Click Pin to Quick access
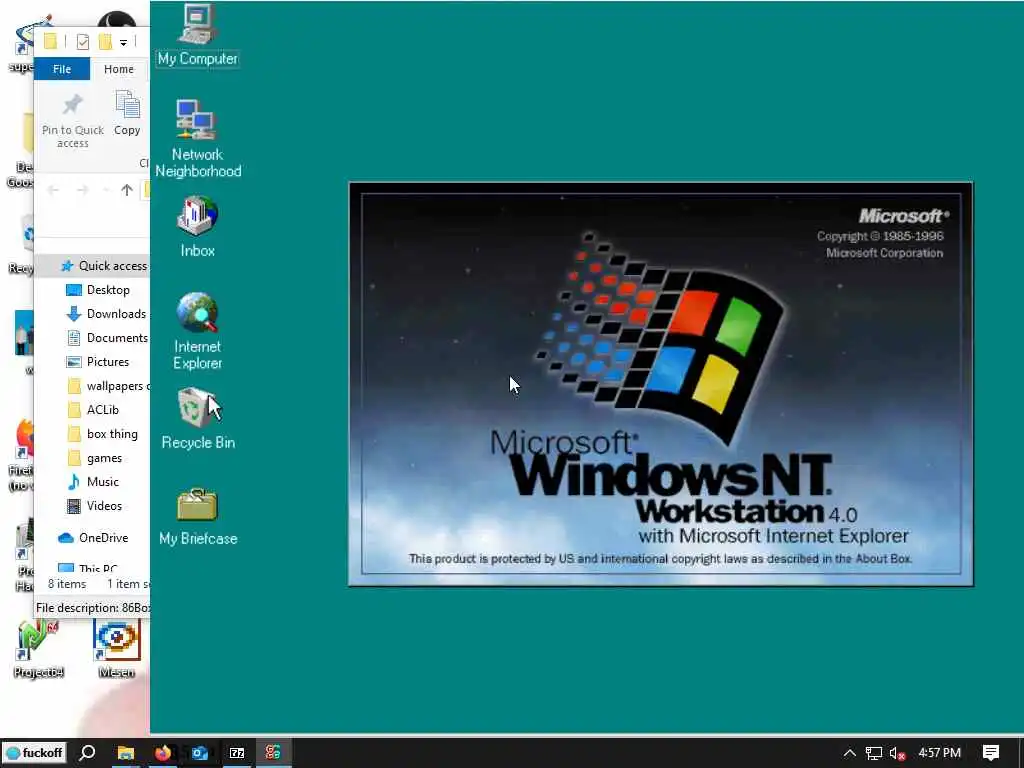Screen dimensions: 1024x768 click(x=72, y=120)
